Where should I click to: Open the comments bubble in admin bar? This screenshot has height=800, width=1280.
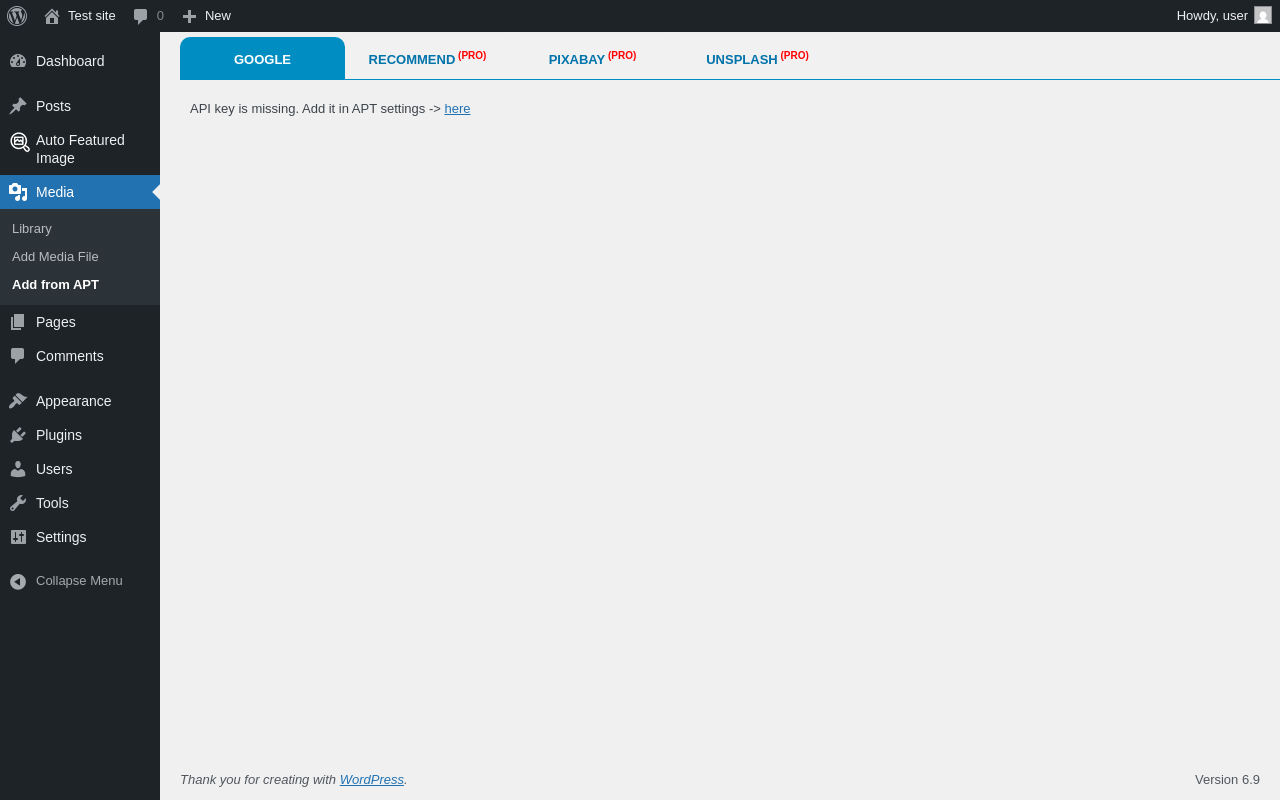141,16
